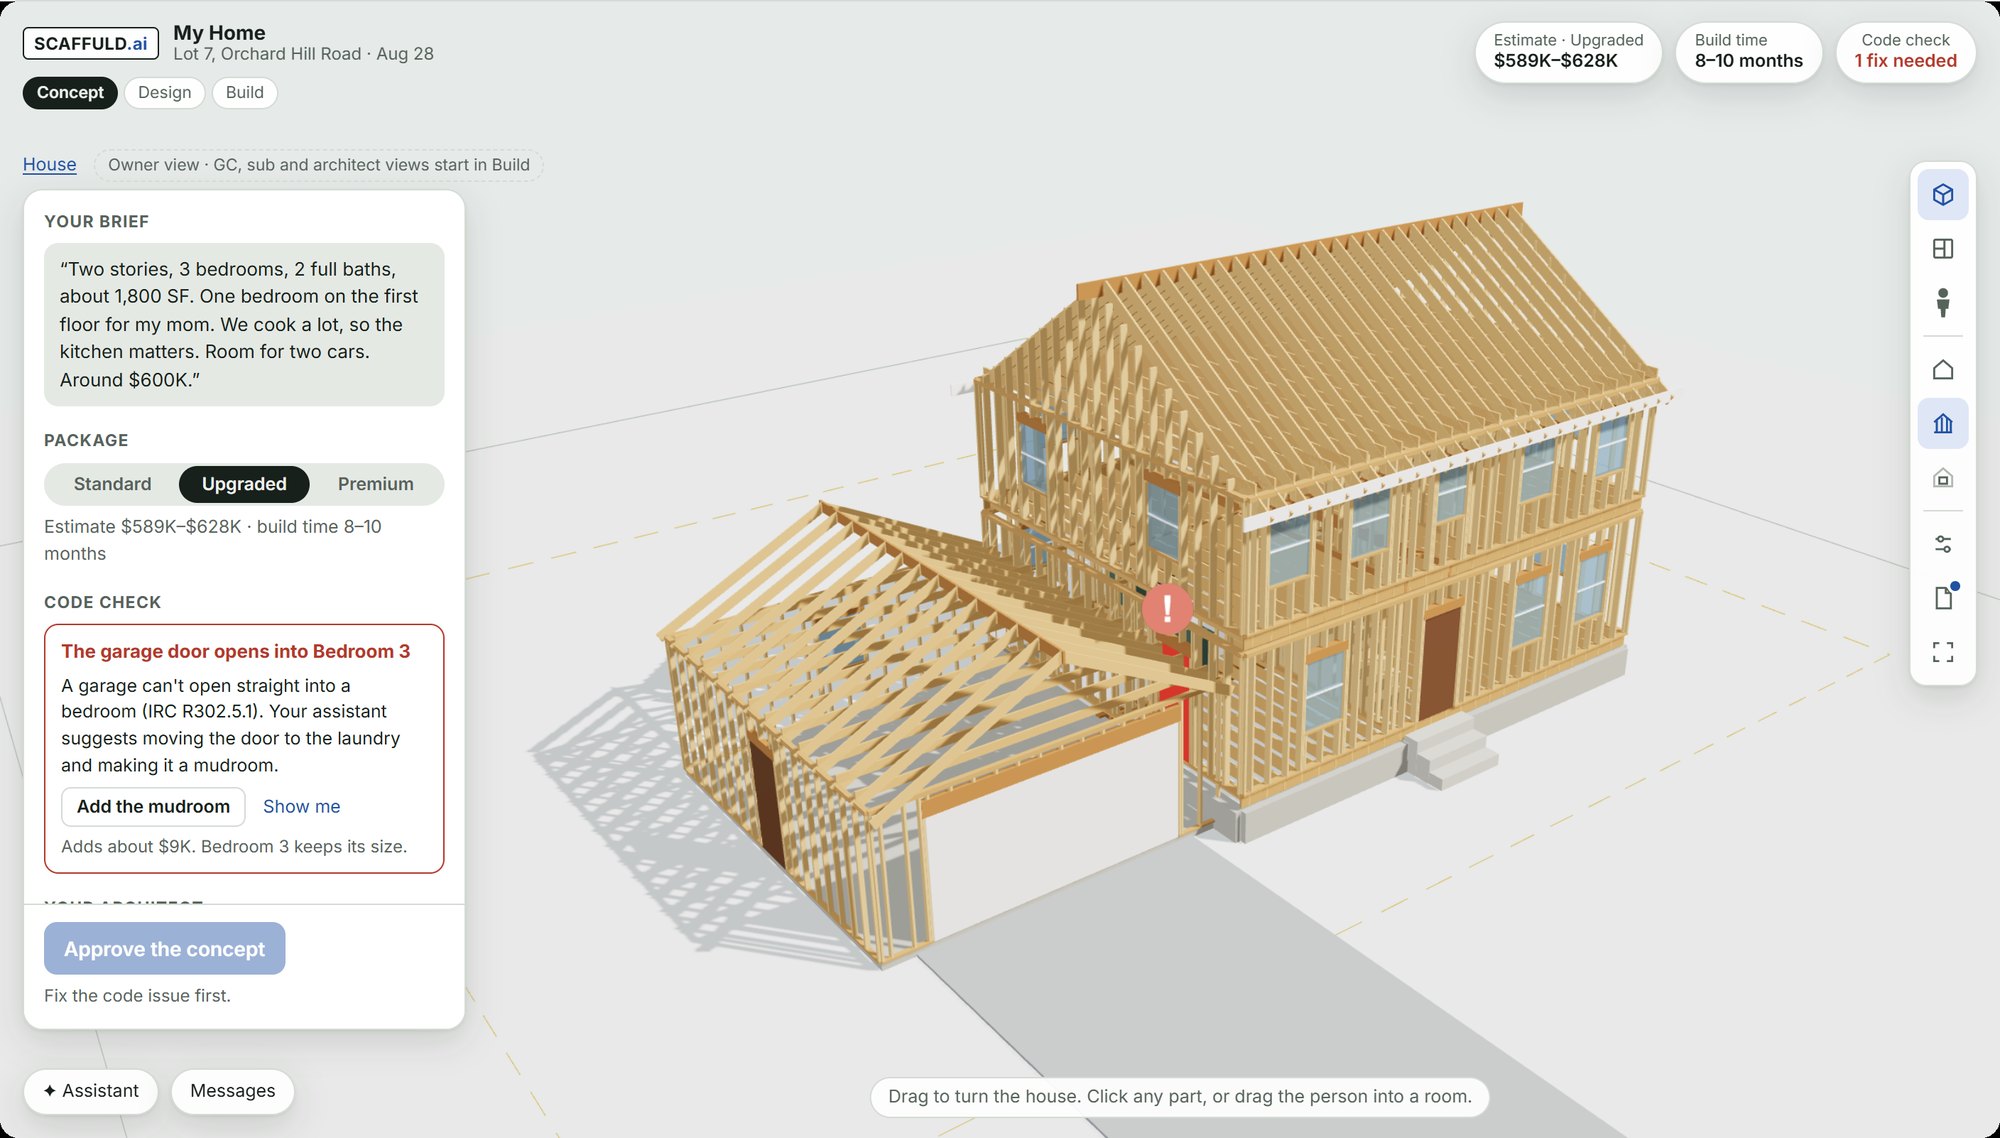Switch to the Build tab

tap(245, 93)
